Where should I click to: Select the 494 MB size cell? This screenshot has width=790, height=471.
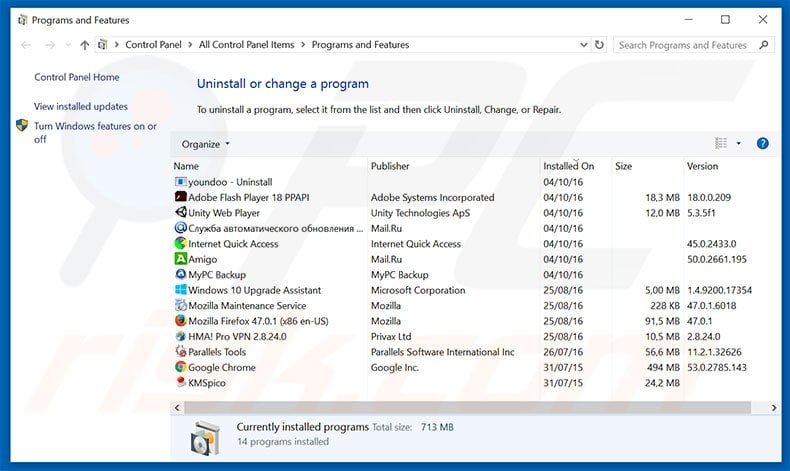663,368
